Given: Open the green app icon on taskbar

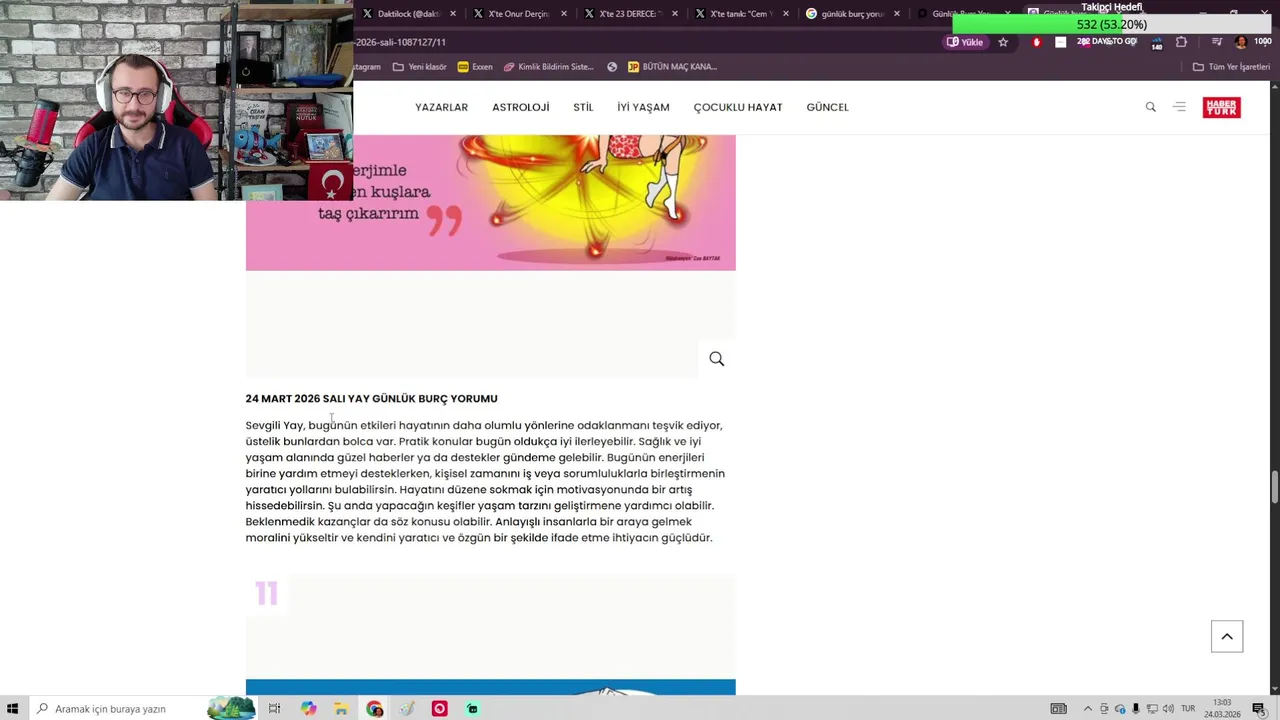Looking at the screenshot, I should pyautogui.click(x=472, y=708).
